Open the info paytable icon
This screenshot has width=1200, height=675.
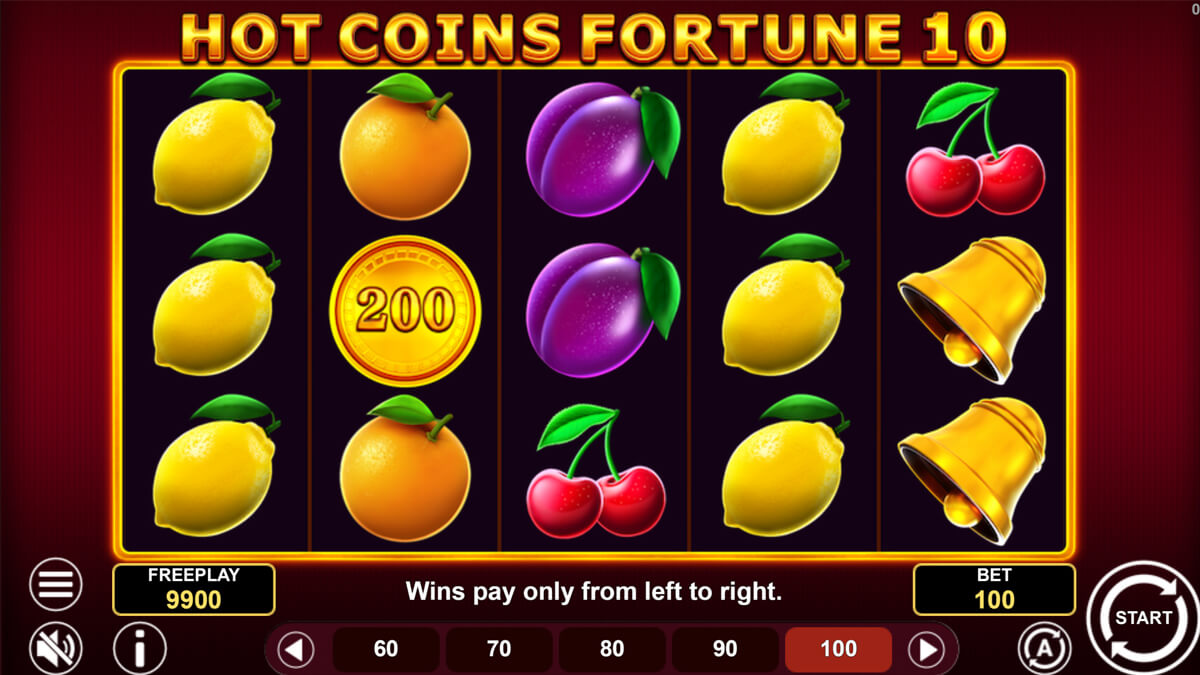140,648
